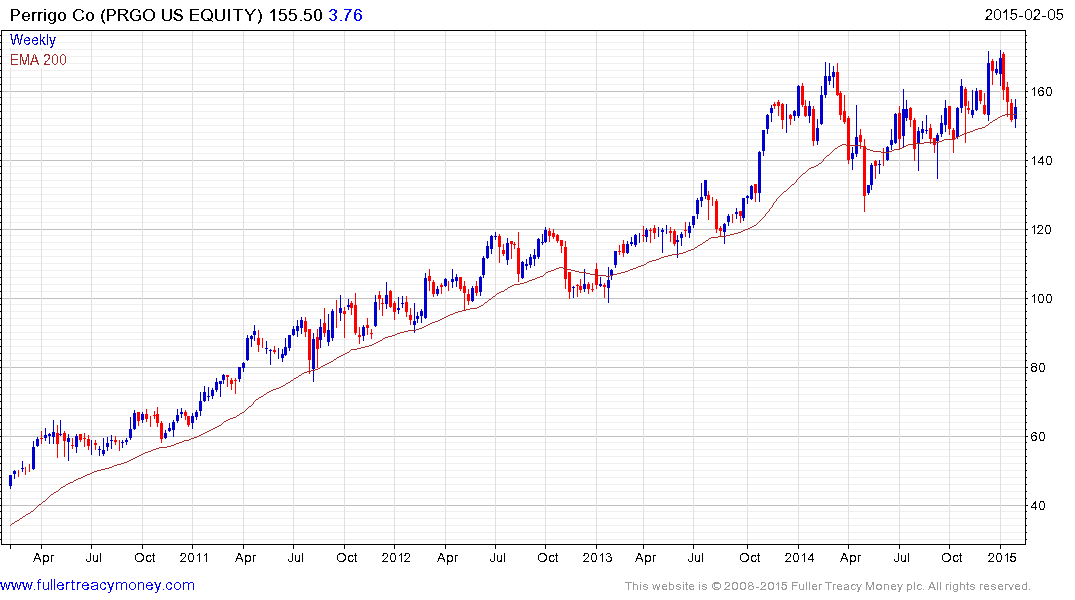
Task: Click the 2015 year label on time axis
Action: coord(1002,557)
